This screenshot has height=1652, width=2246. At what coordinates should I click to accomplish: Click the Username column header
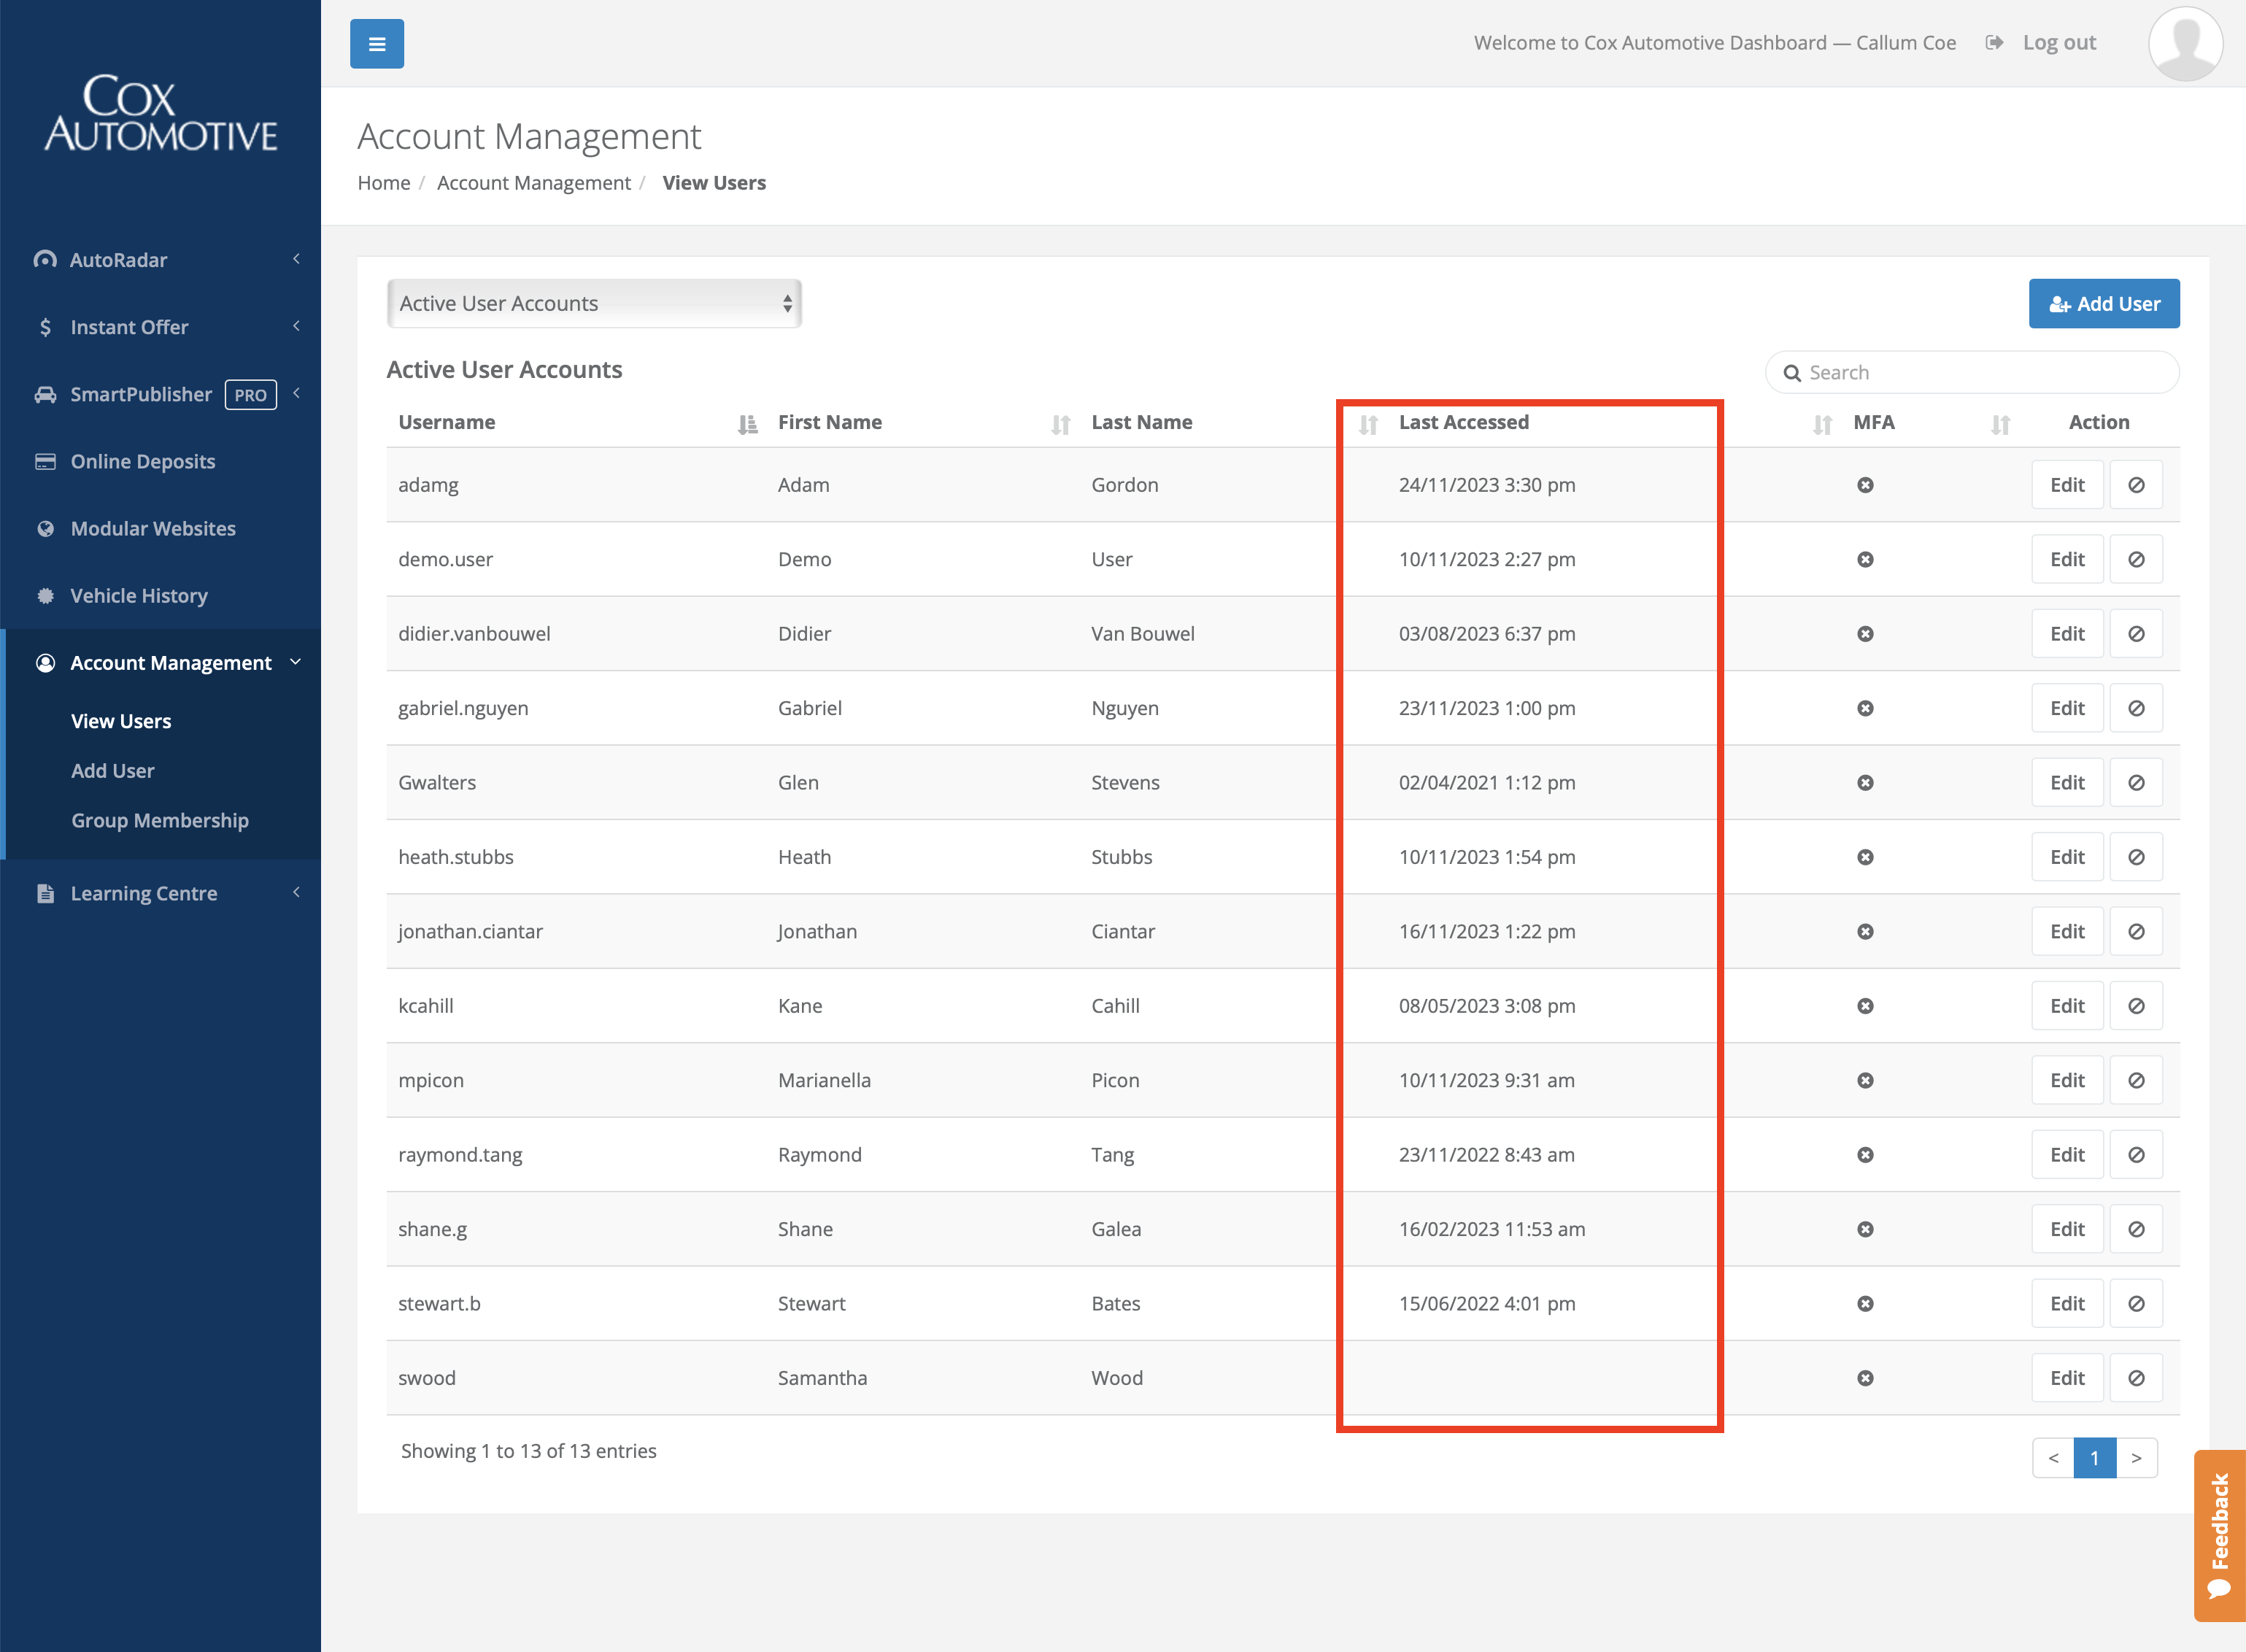[446, 422]
